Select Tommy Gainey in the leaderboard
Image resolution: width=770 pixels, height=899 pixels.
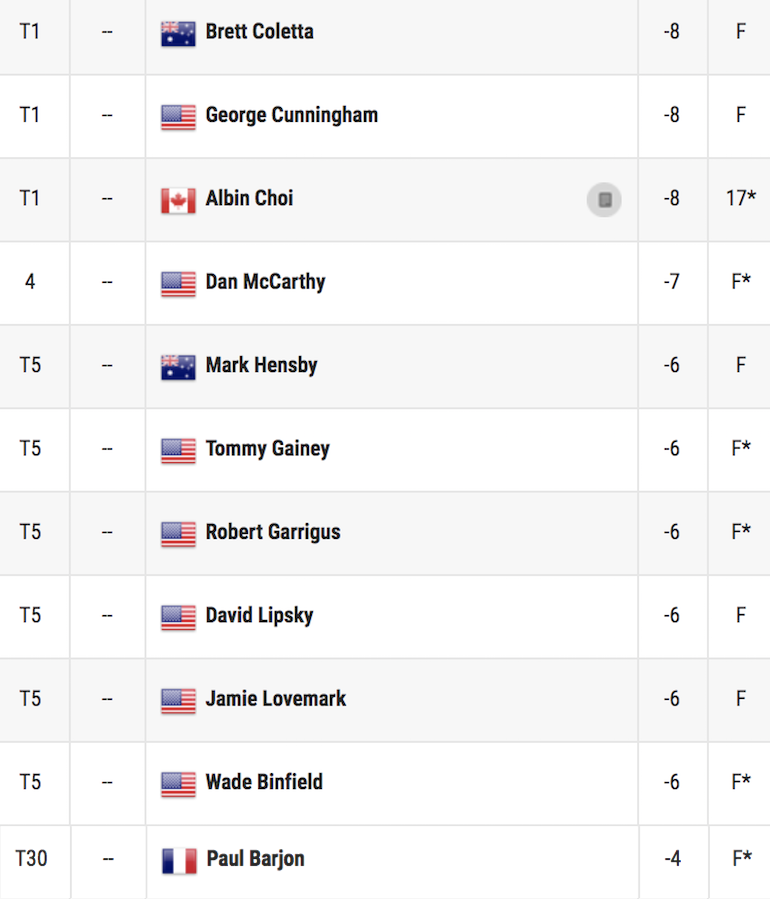267,449
